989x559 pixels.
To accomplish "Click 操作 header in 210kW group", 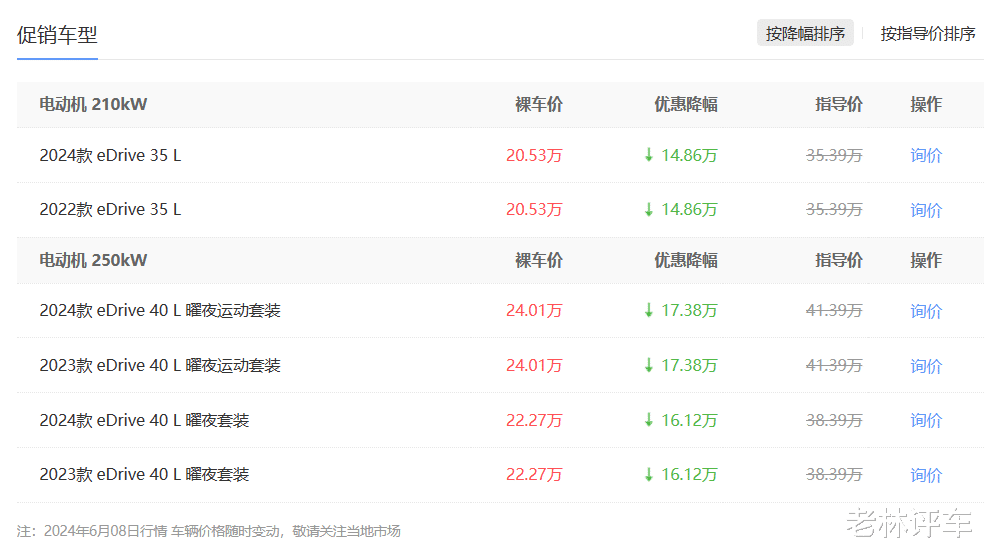I will click(926, 104).
